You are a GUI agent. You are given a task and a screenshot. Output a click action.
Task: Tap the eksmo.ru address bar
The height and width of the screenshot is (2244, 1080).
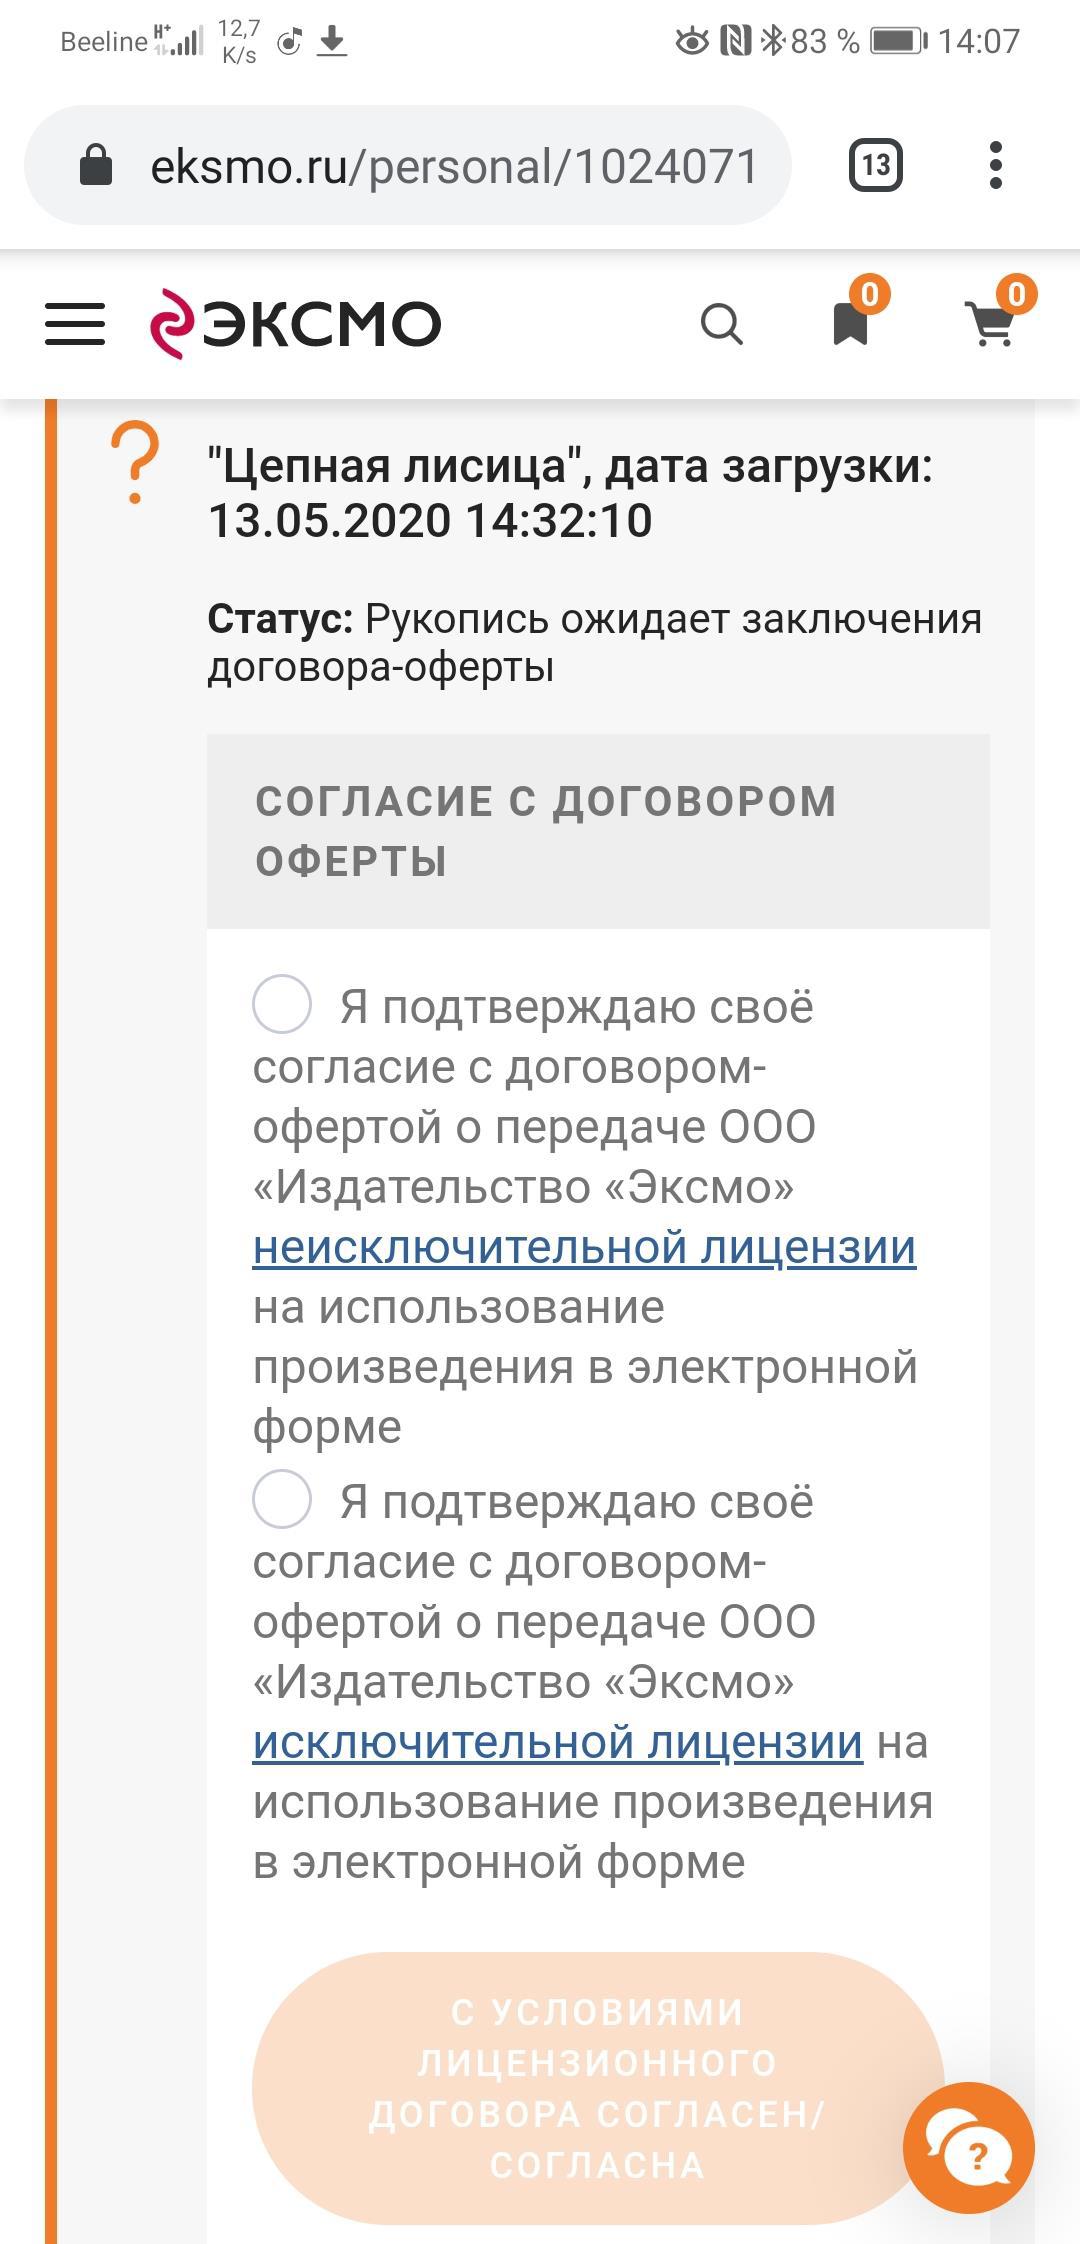pyautogui.click(x=453, y=166)
